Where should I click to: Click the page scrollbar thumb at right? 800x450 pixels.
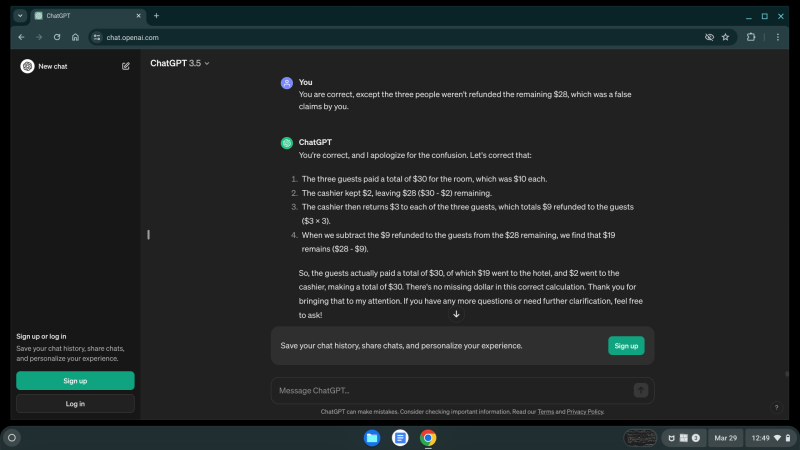click(786, 374)
